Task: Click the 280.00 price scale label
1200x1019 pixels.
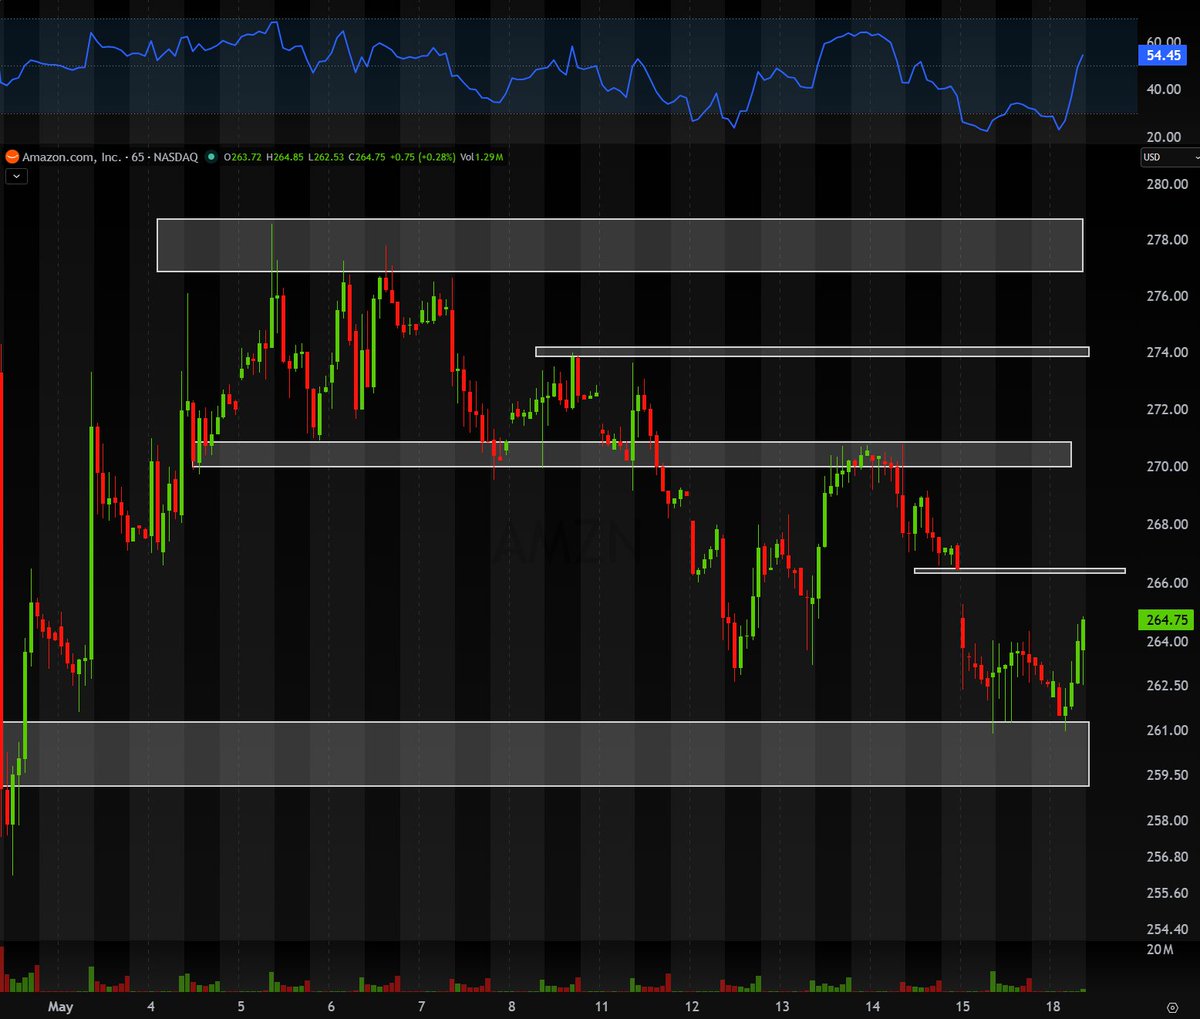Action: coord(1167,184)
